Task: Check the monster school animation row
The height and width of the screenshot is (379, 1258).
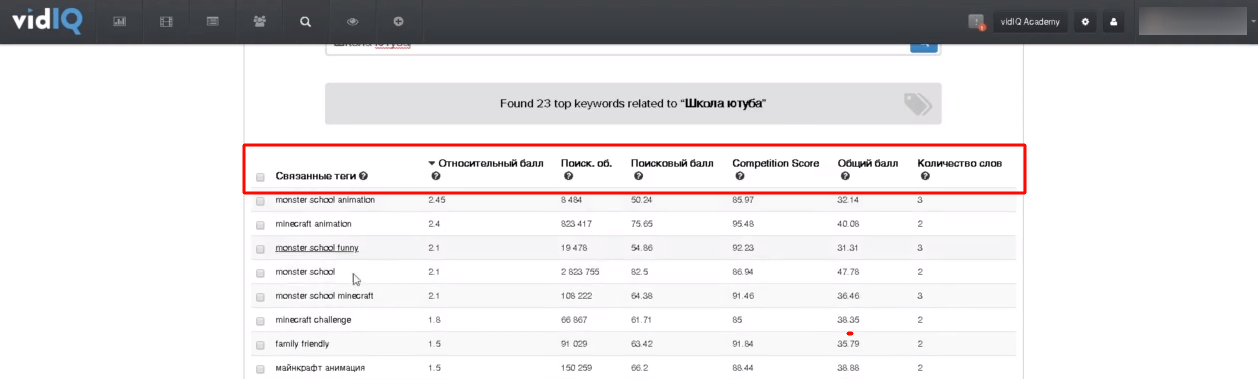Action: pos(260,201)
